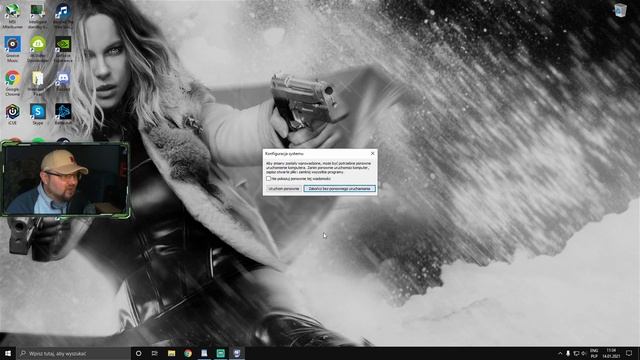The height and width of the screenshot is (360, 640).
Task: Click the microphone tray icon
Action: [x=568, y=353]
